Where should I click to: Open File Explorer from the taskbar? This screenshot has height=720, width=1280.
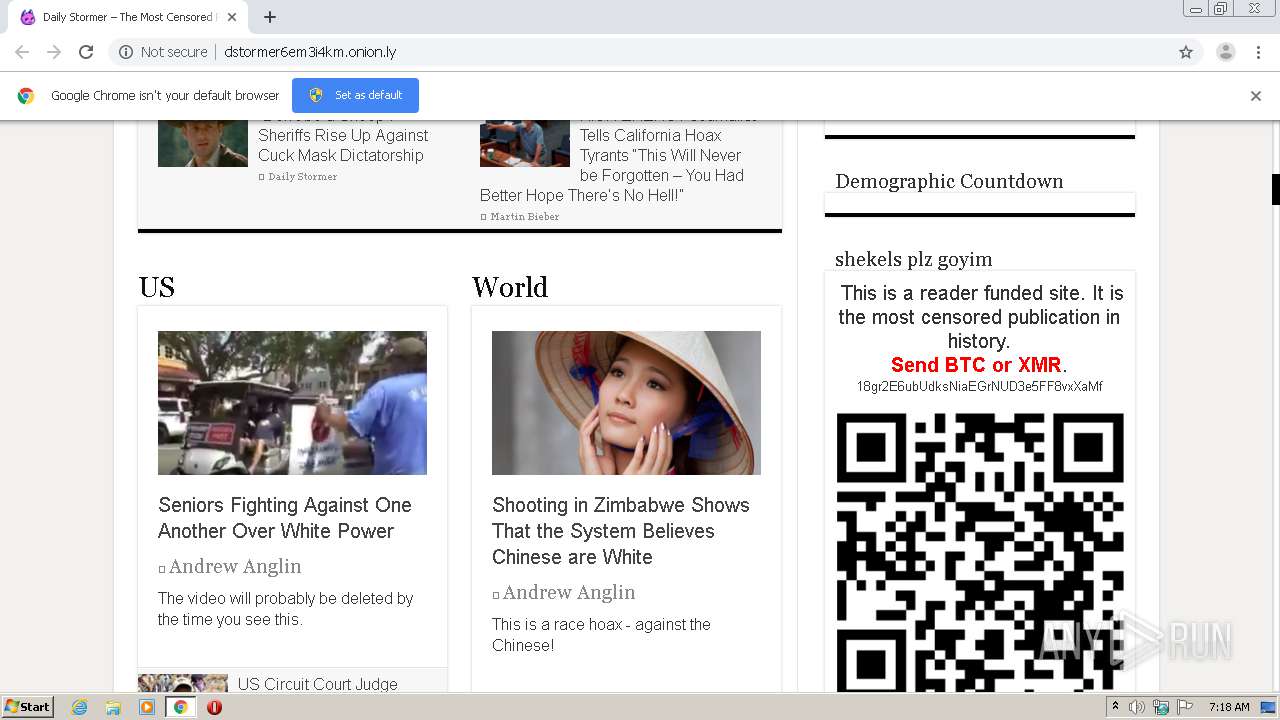(113, 707)
